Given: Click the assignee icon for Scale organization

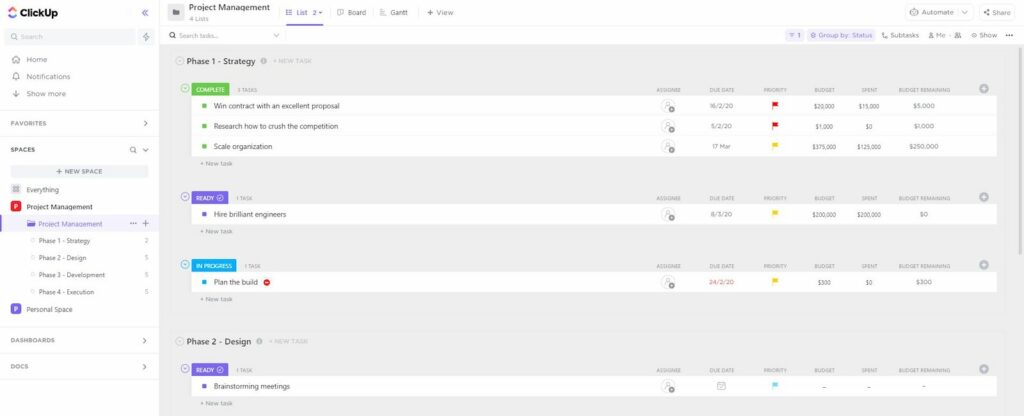Looking at the screenshot, I should tap(667, 146).
